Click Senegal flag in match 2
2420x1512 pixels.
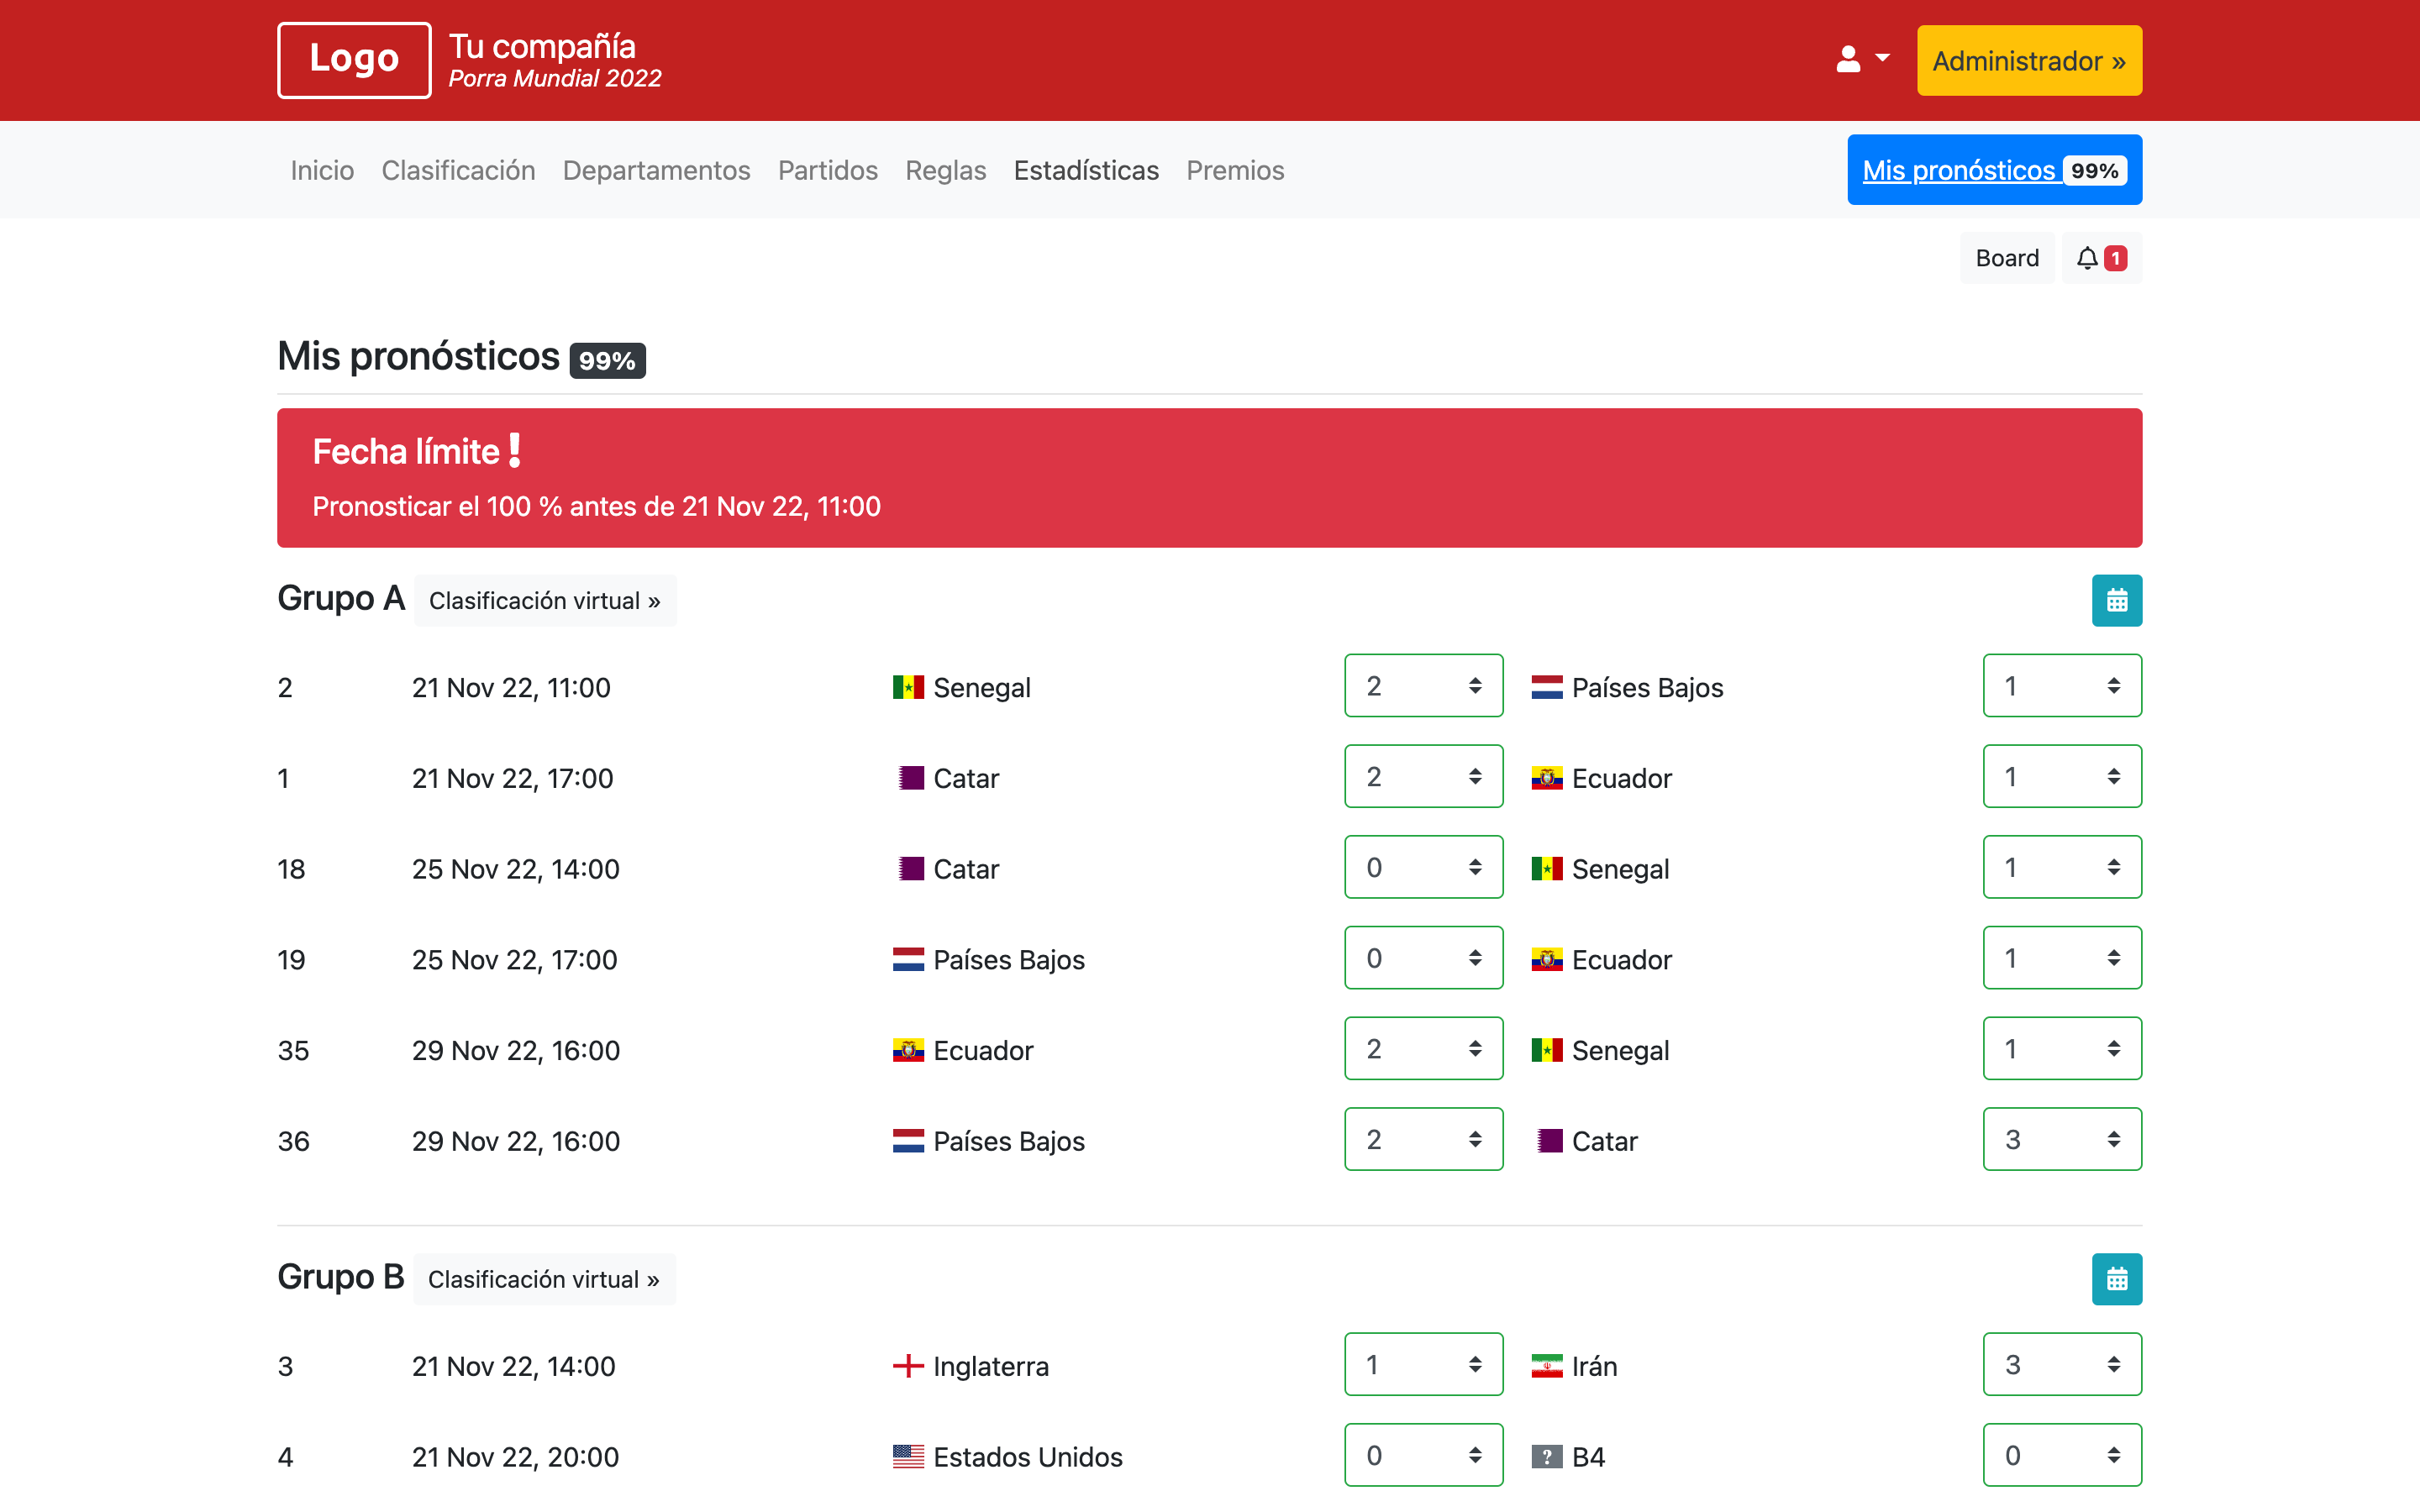click(908, 687)
